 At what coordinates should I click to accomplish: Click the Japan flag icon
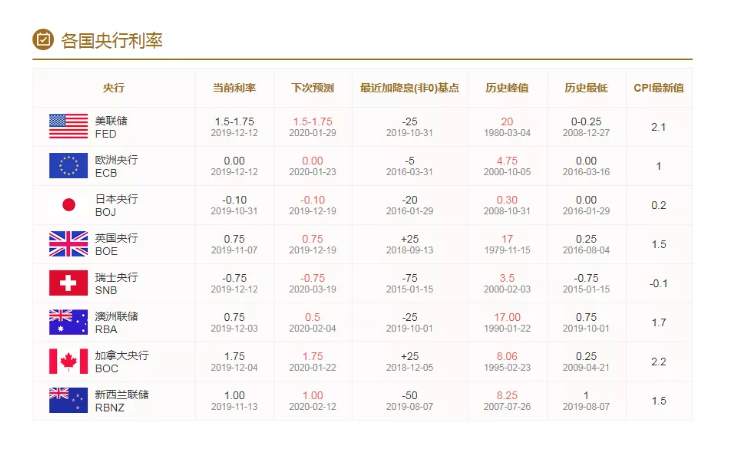(68, 204)
